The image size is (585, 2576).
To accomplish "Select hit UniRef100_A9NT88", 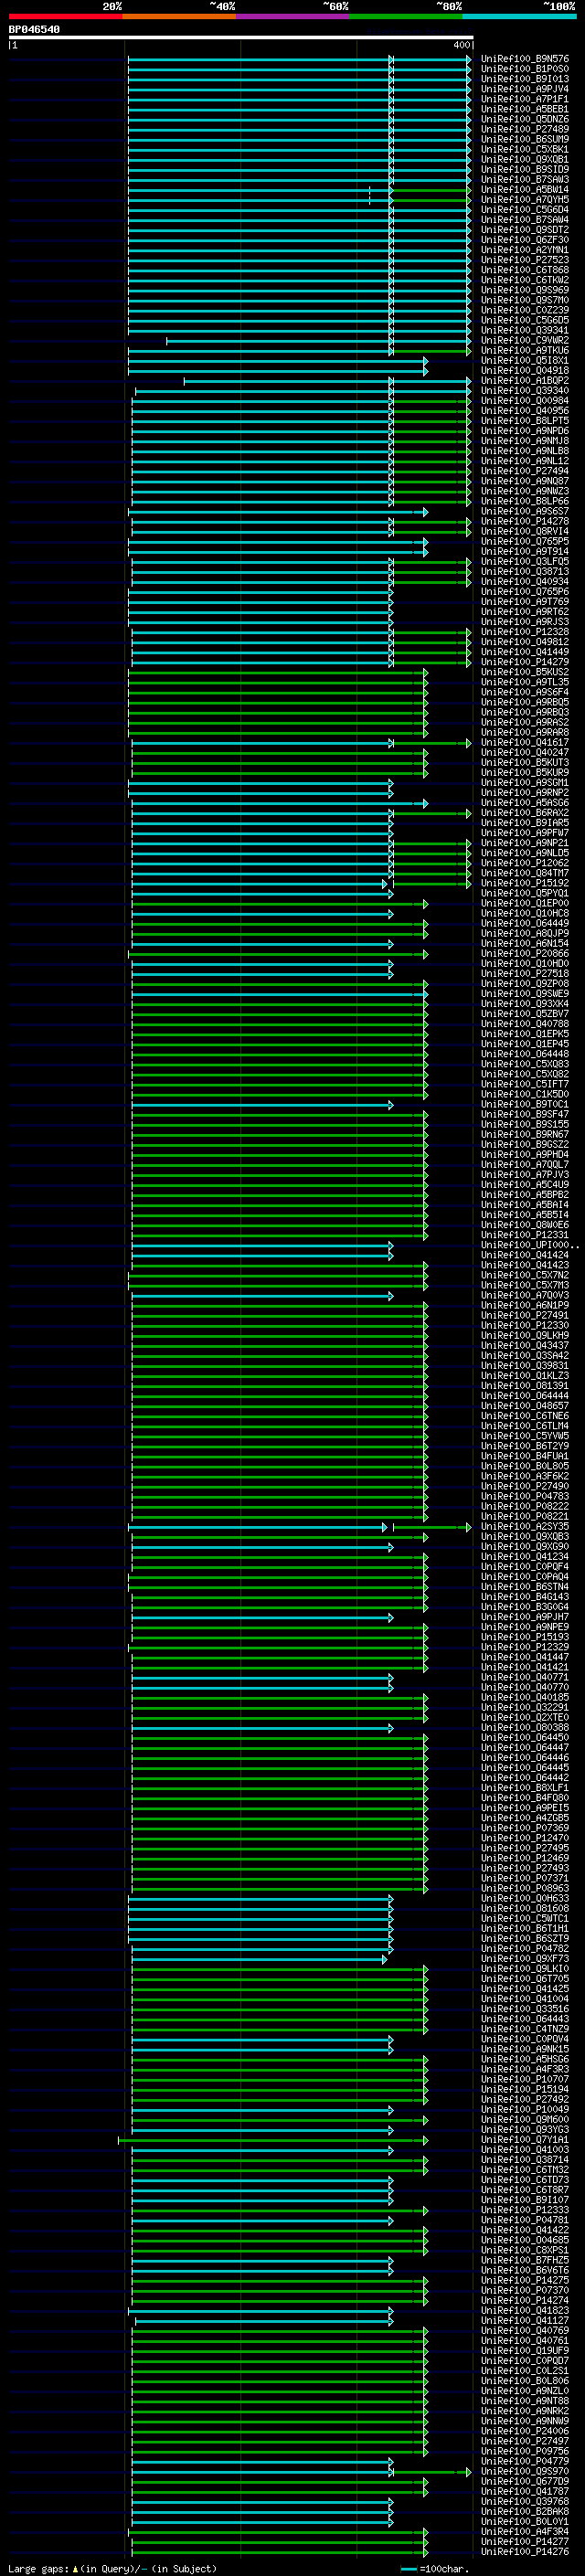I will point(525,2400).
